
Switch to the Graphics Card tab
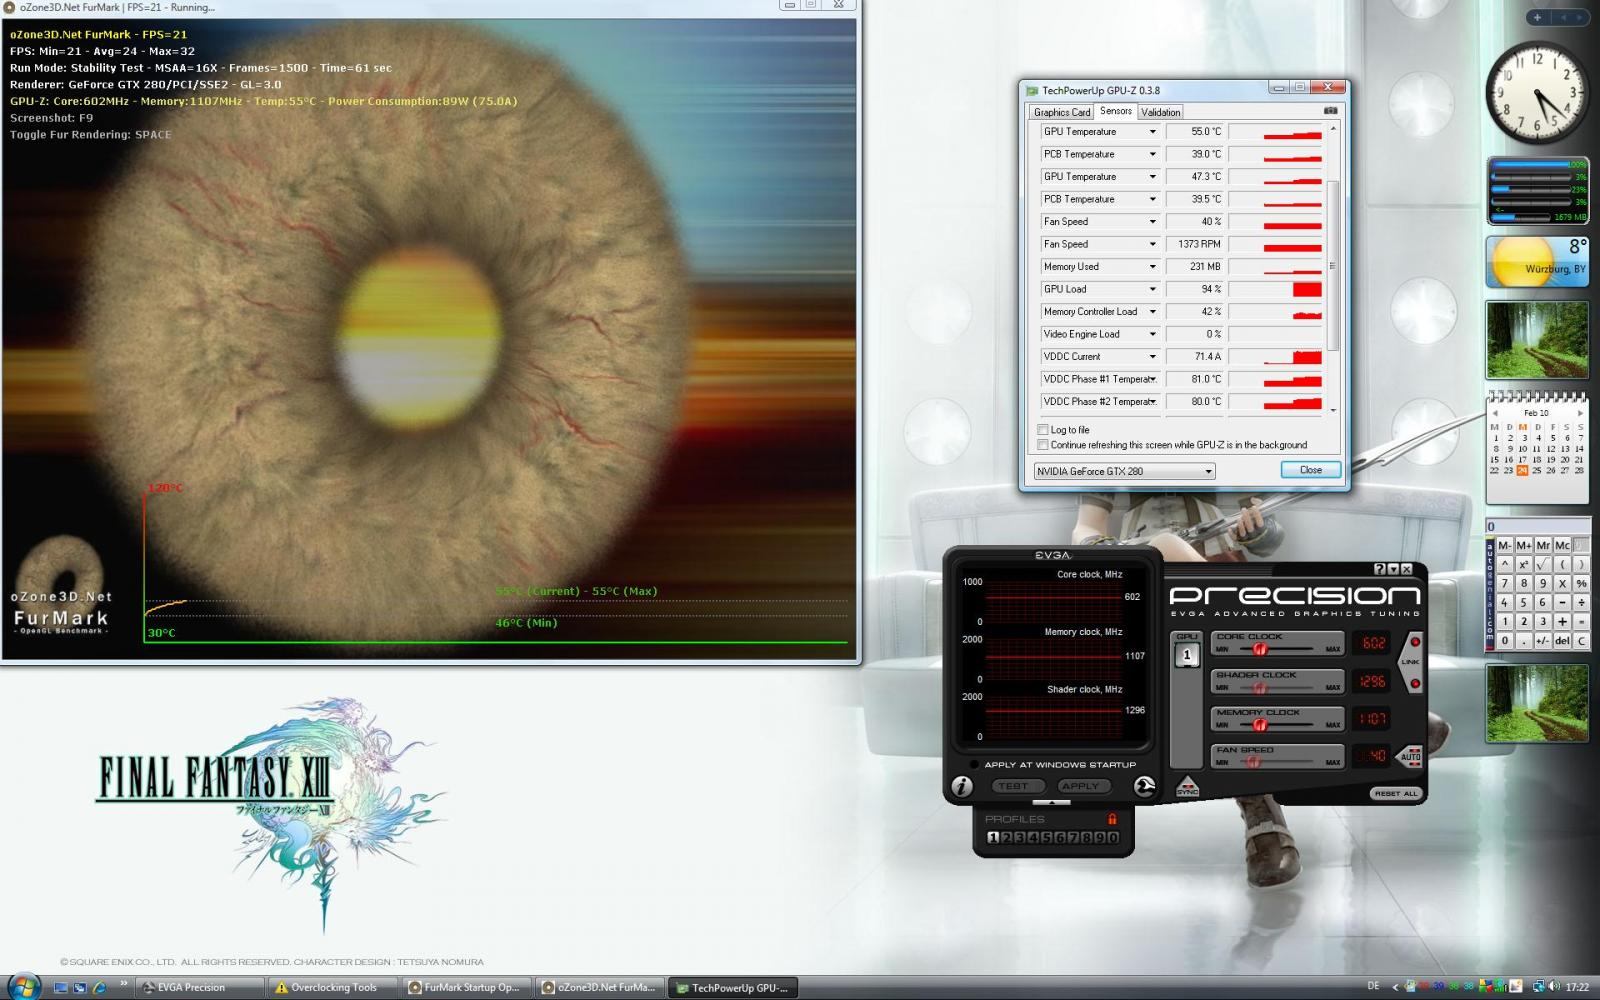[x=1061, y=112]
